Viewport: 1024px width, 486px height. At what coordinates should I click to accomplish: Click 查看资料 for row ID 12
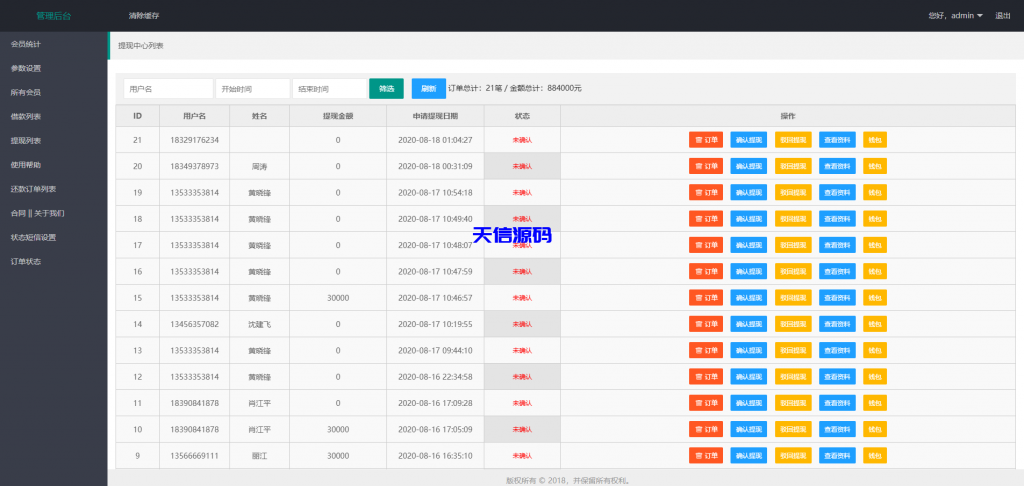point(837,377)
